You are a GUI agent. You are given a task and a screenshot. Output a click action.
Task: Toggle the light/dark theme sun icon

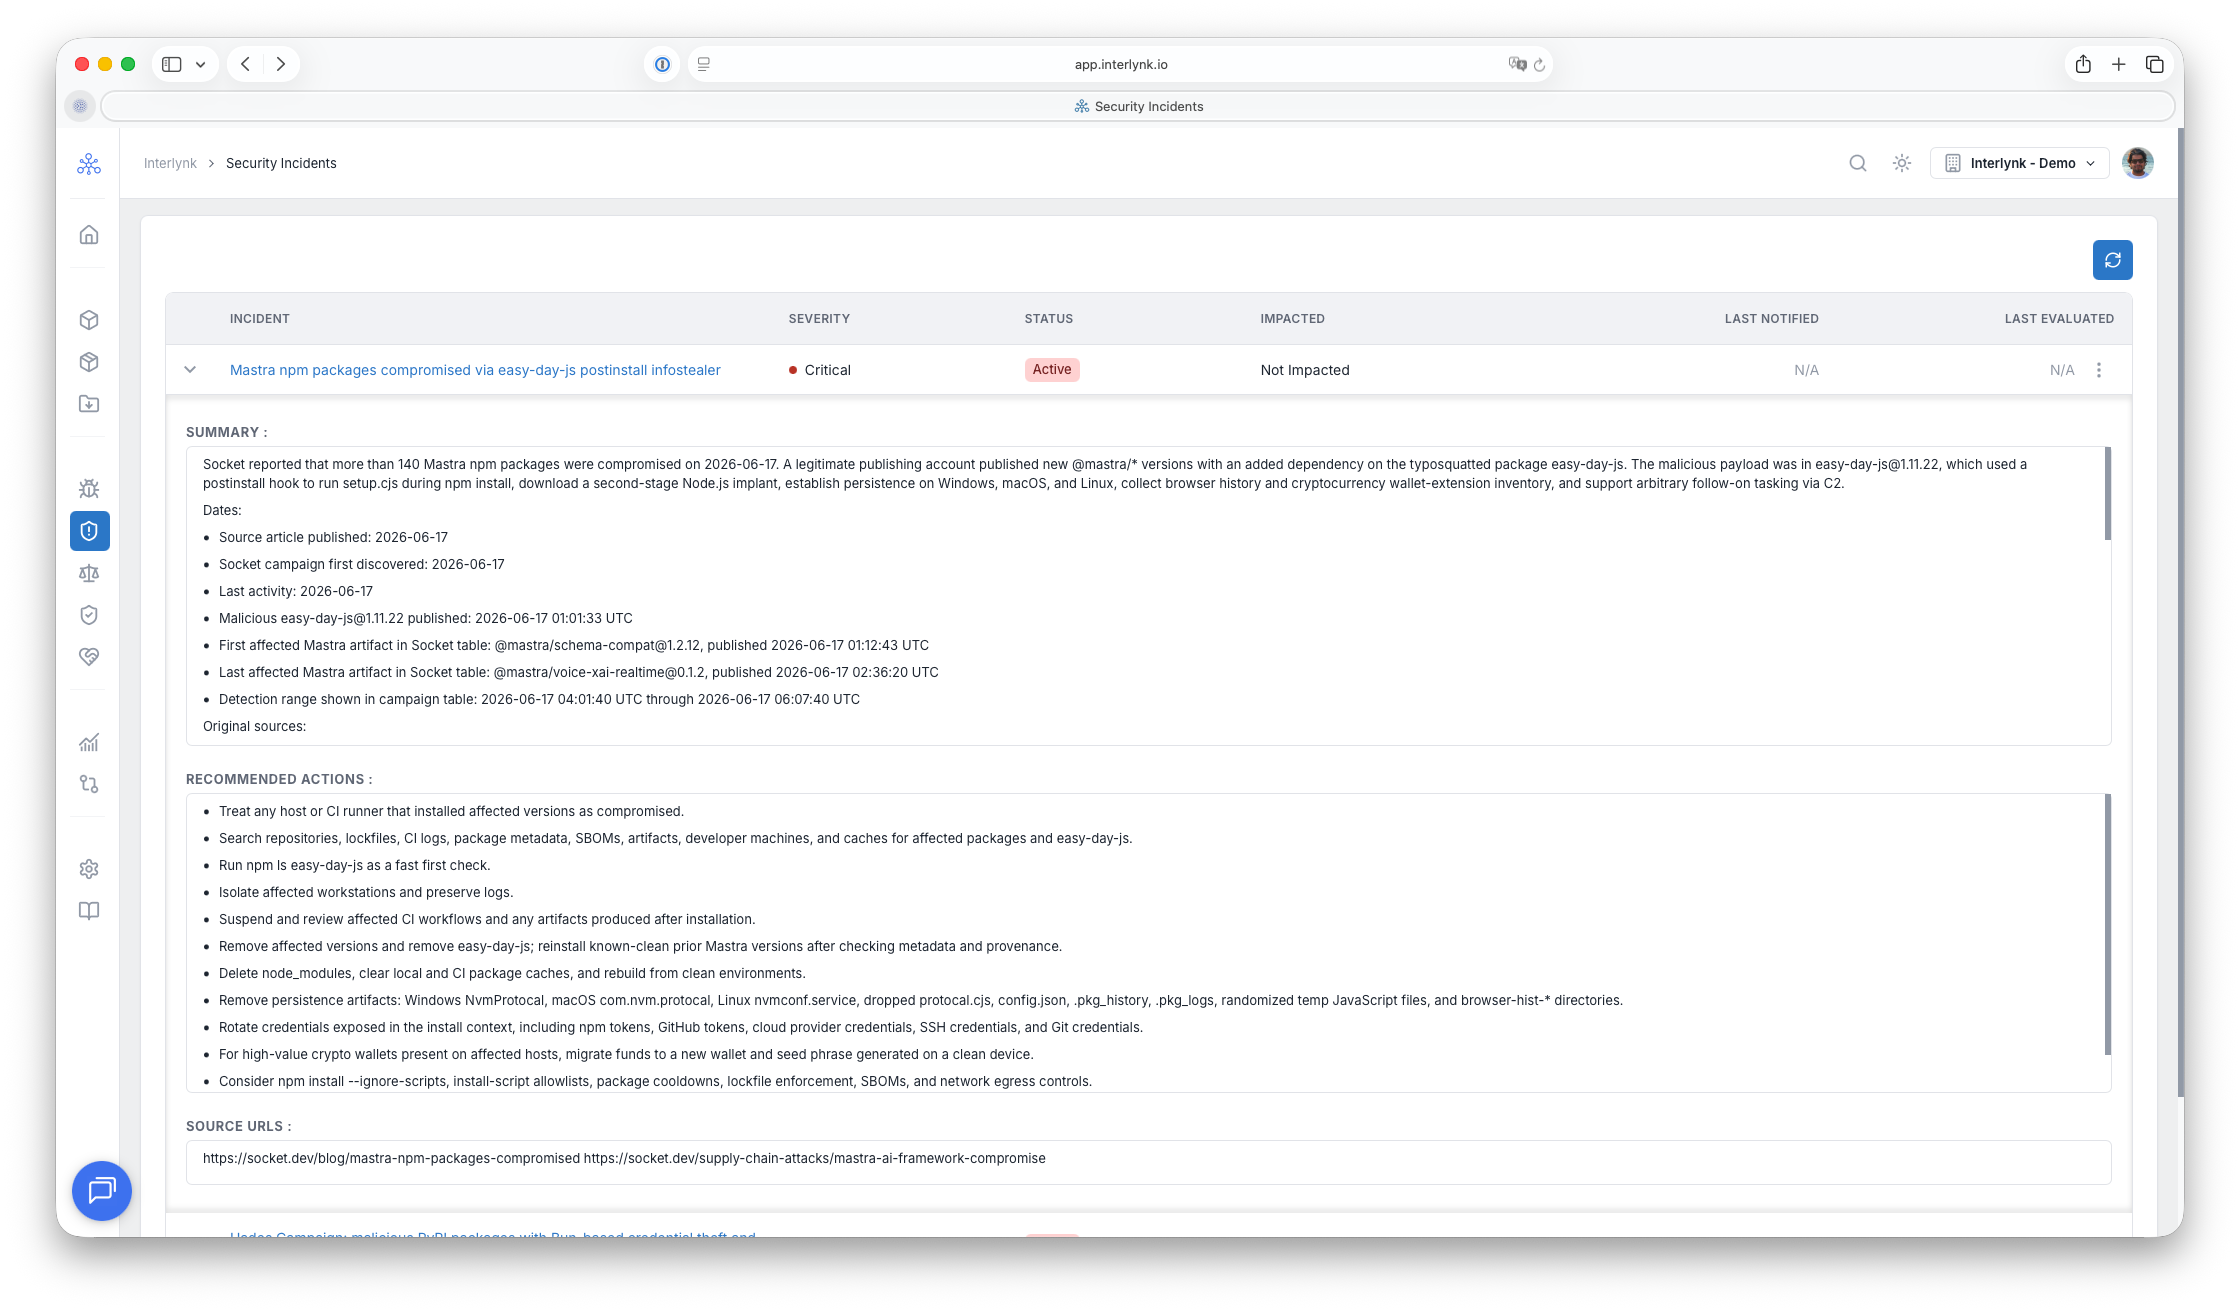(1902, 163)
